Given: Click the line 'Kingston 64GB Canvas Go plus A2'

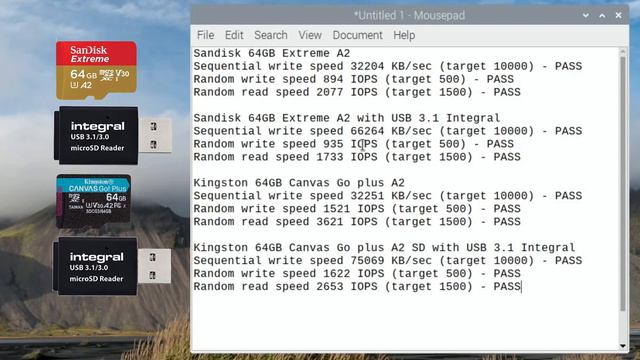Looking at the screenshot, I should click(299, 183).
